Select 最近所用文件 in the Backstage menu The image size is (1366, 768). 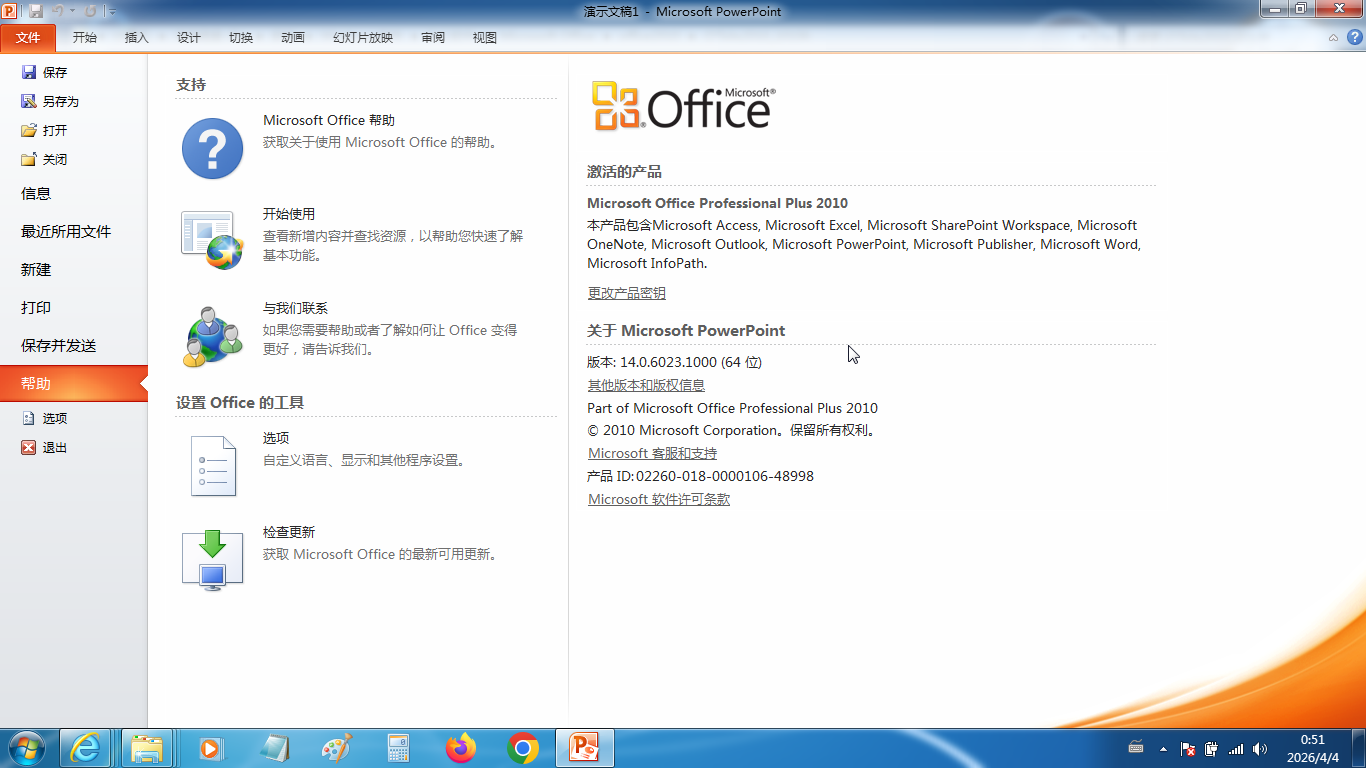pos(66,232)
